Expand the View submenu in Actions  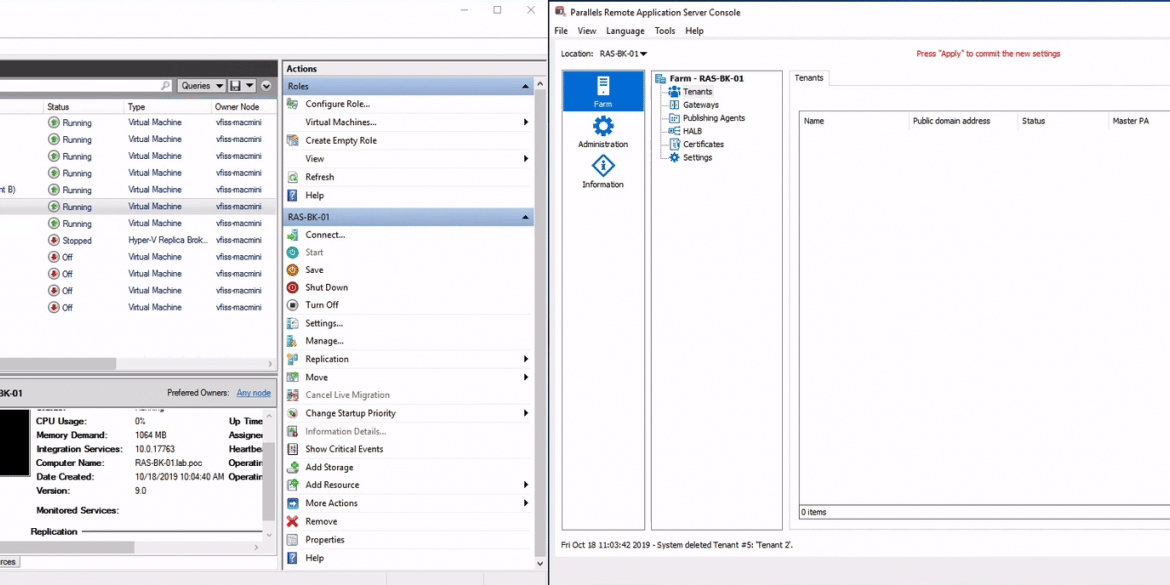(525, 158)
